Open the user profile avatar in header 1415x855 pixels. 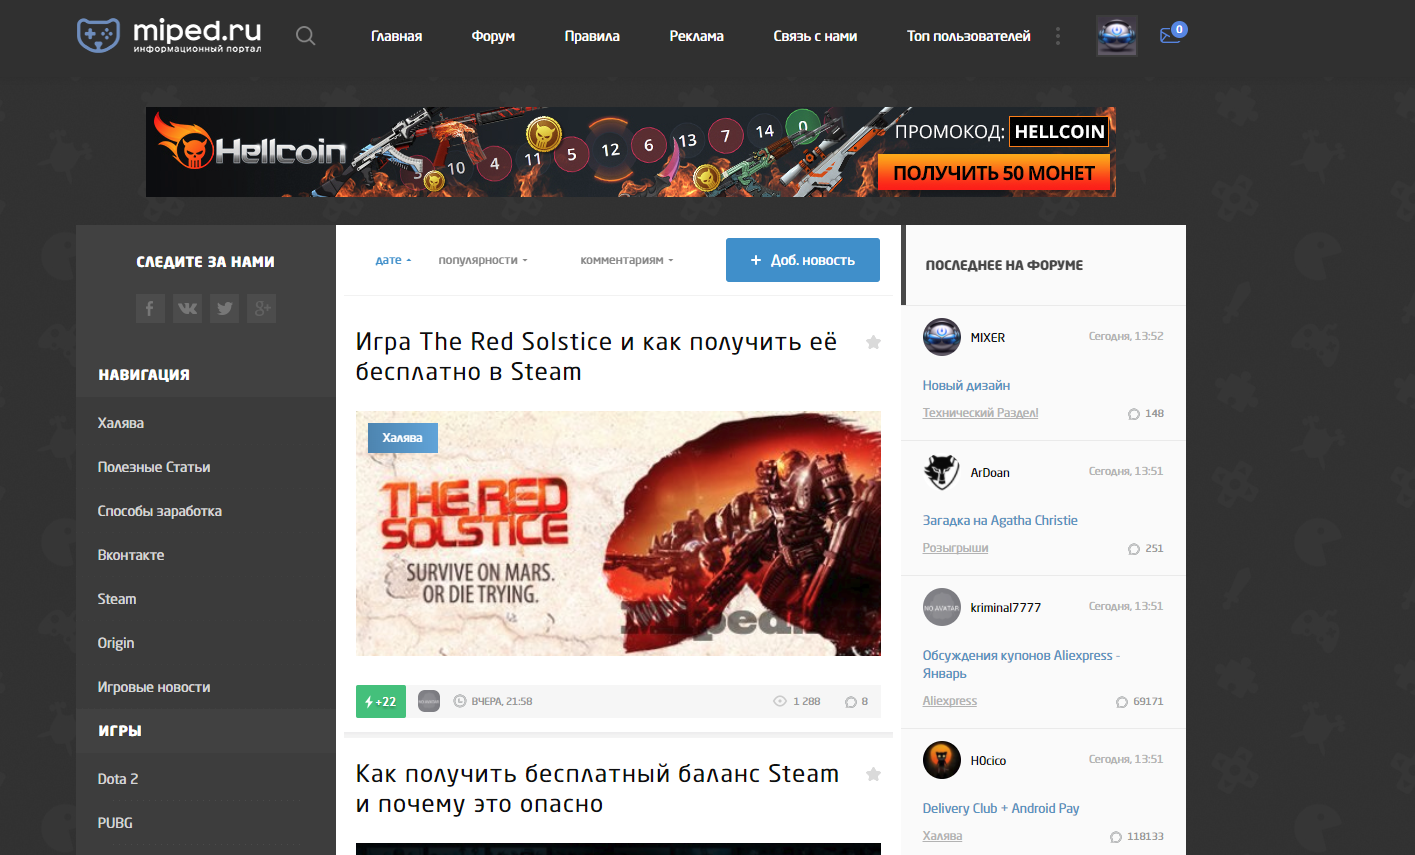[1117, 36]
